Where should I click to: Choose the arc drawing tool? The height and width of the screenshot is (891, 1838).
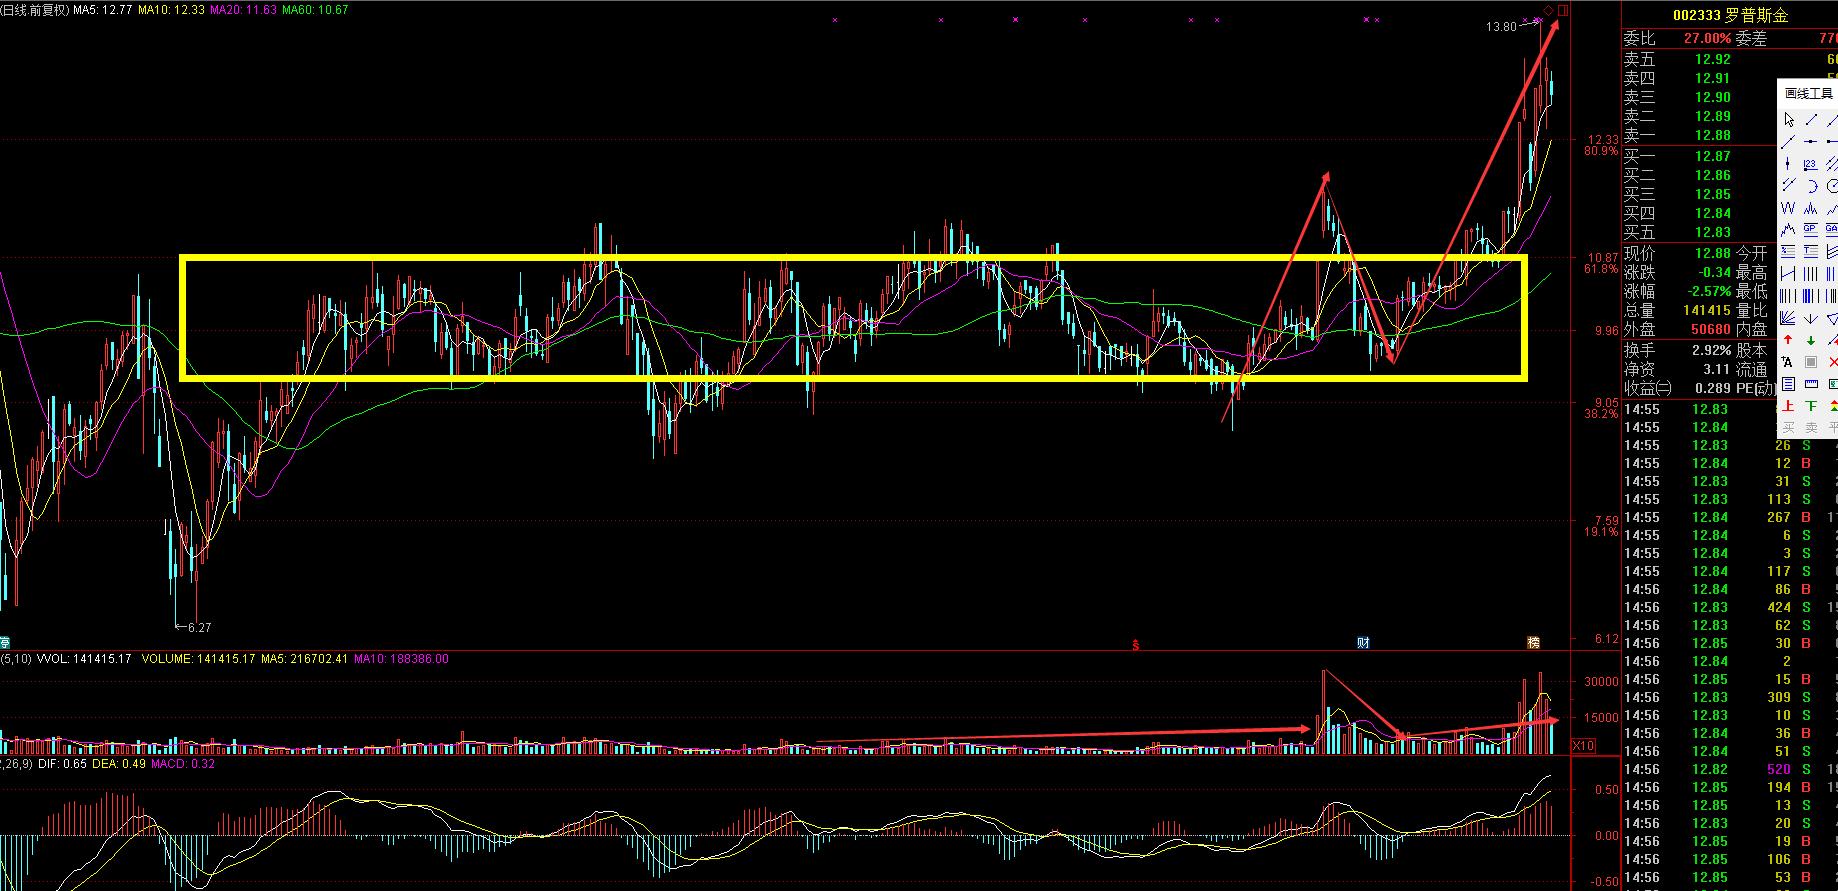pos(1811,186)
